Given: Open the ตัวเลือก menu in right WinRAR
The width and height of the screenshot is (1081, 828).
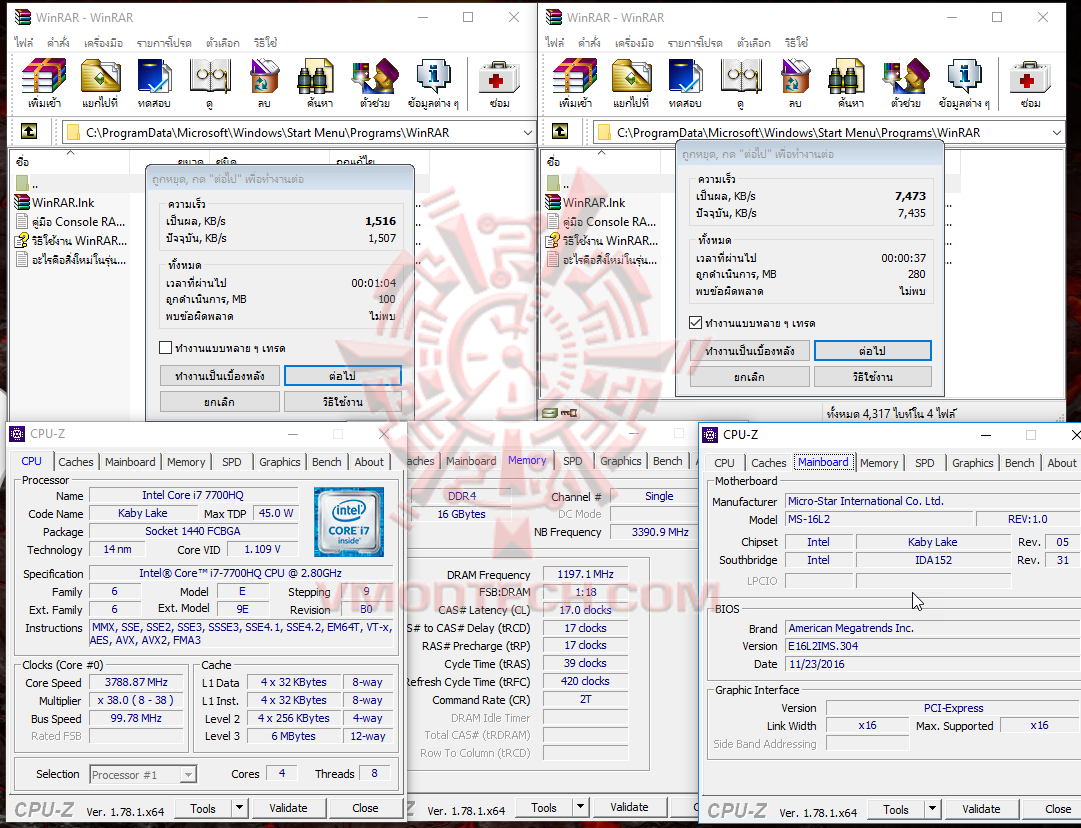Looking at the screenshot, I should coord(753,43).
